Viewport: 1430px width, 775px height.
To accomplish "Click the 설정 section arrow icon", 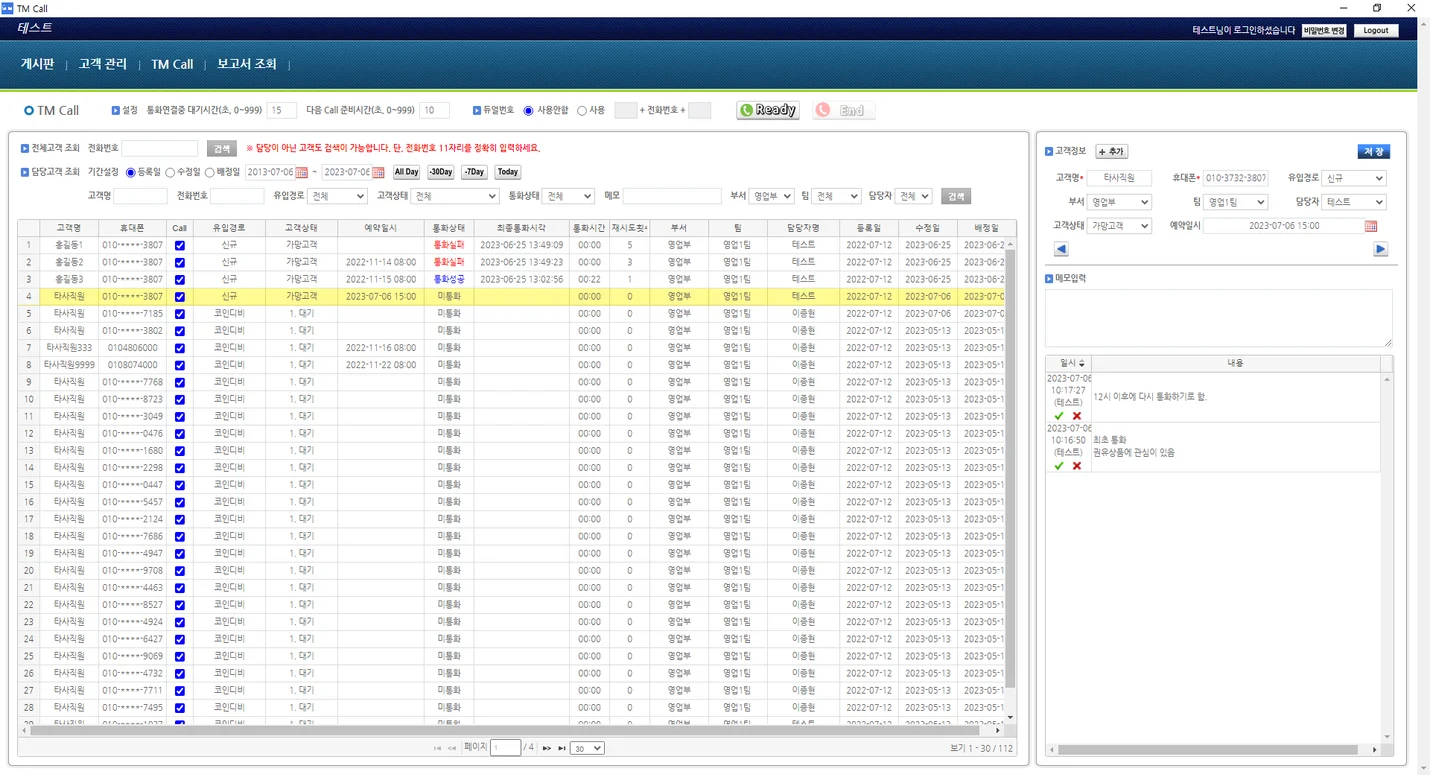I will 115,110.
